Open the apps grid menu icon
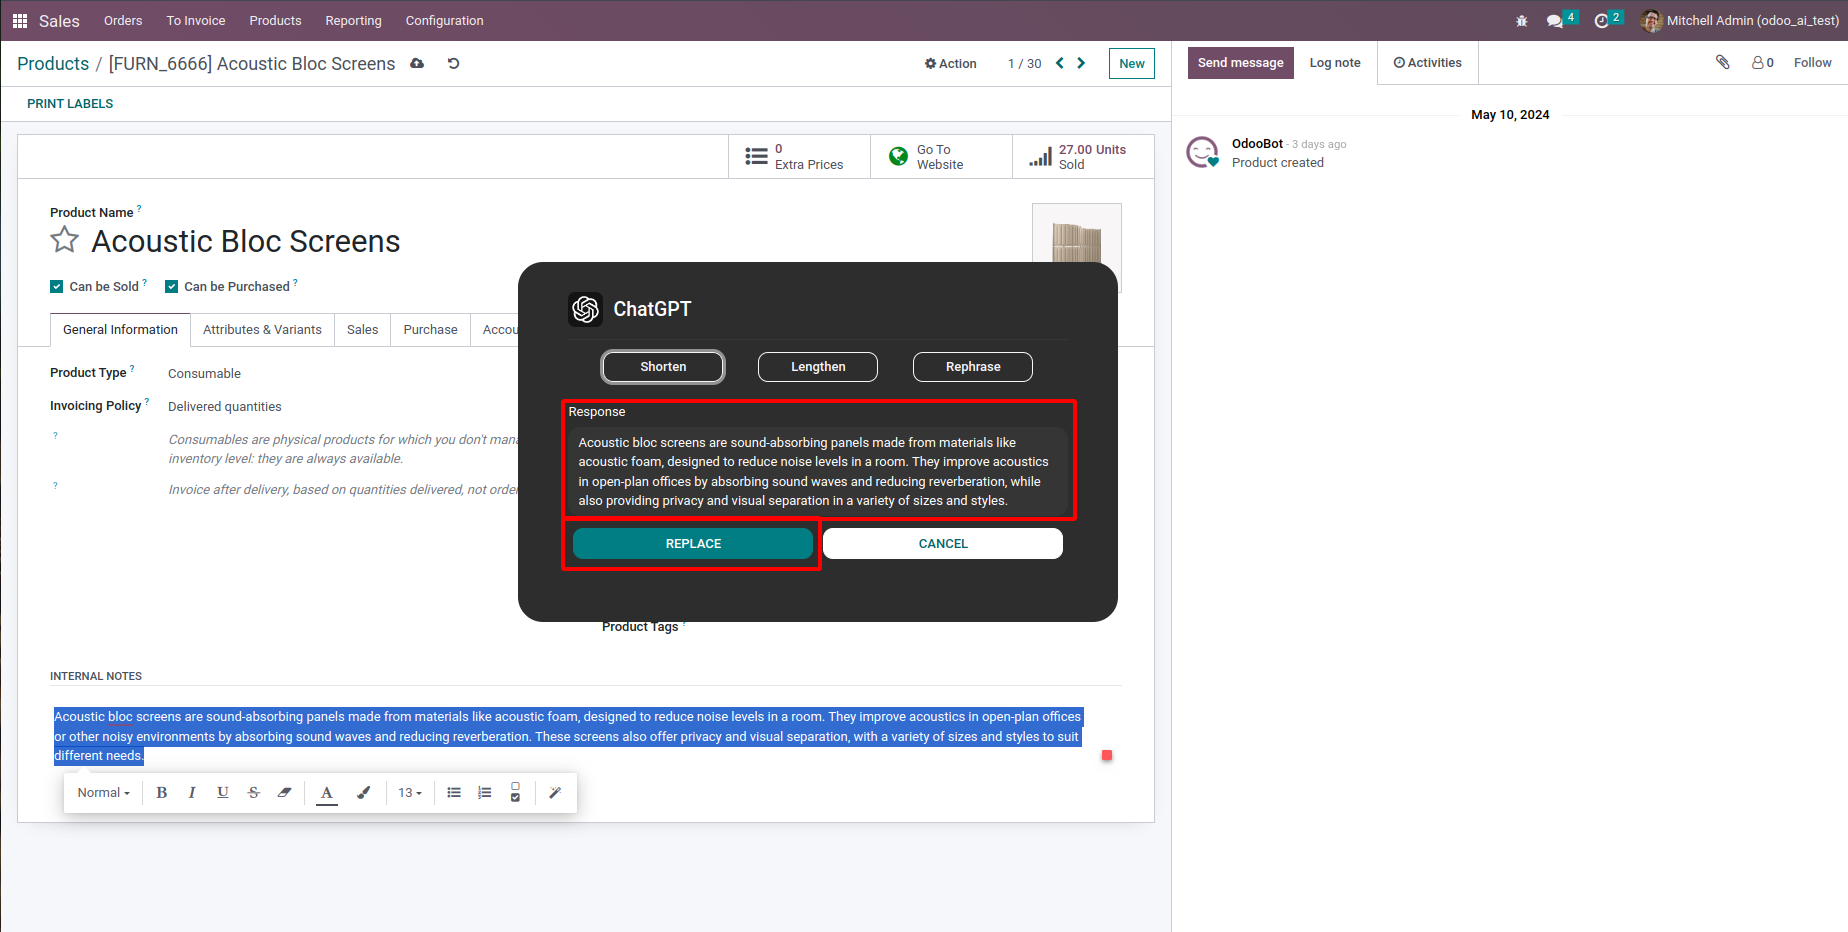Image resolution: width=1848 pixels, height=932 pixels. pos(20,21)
